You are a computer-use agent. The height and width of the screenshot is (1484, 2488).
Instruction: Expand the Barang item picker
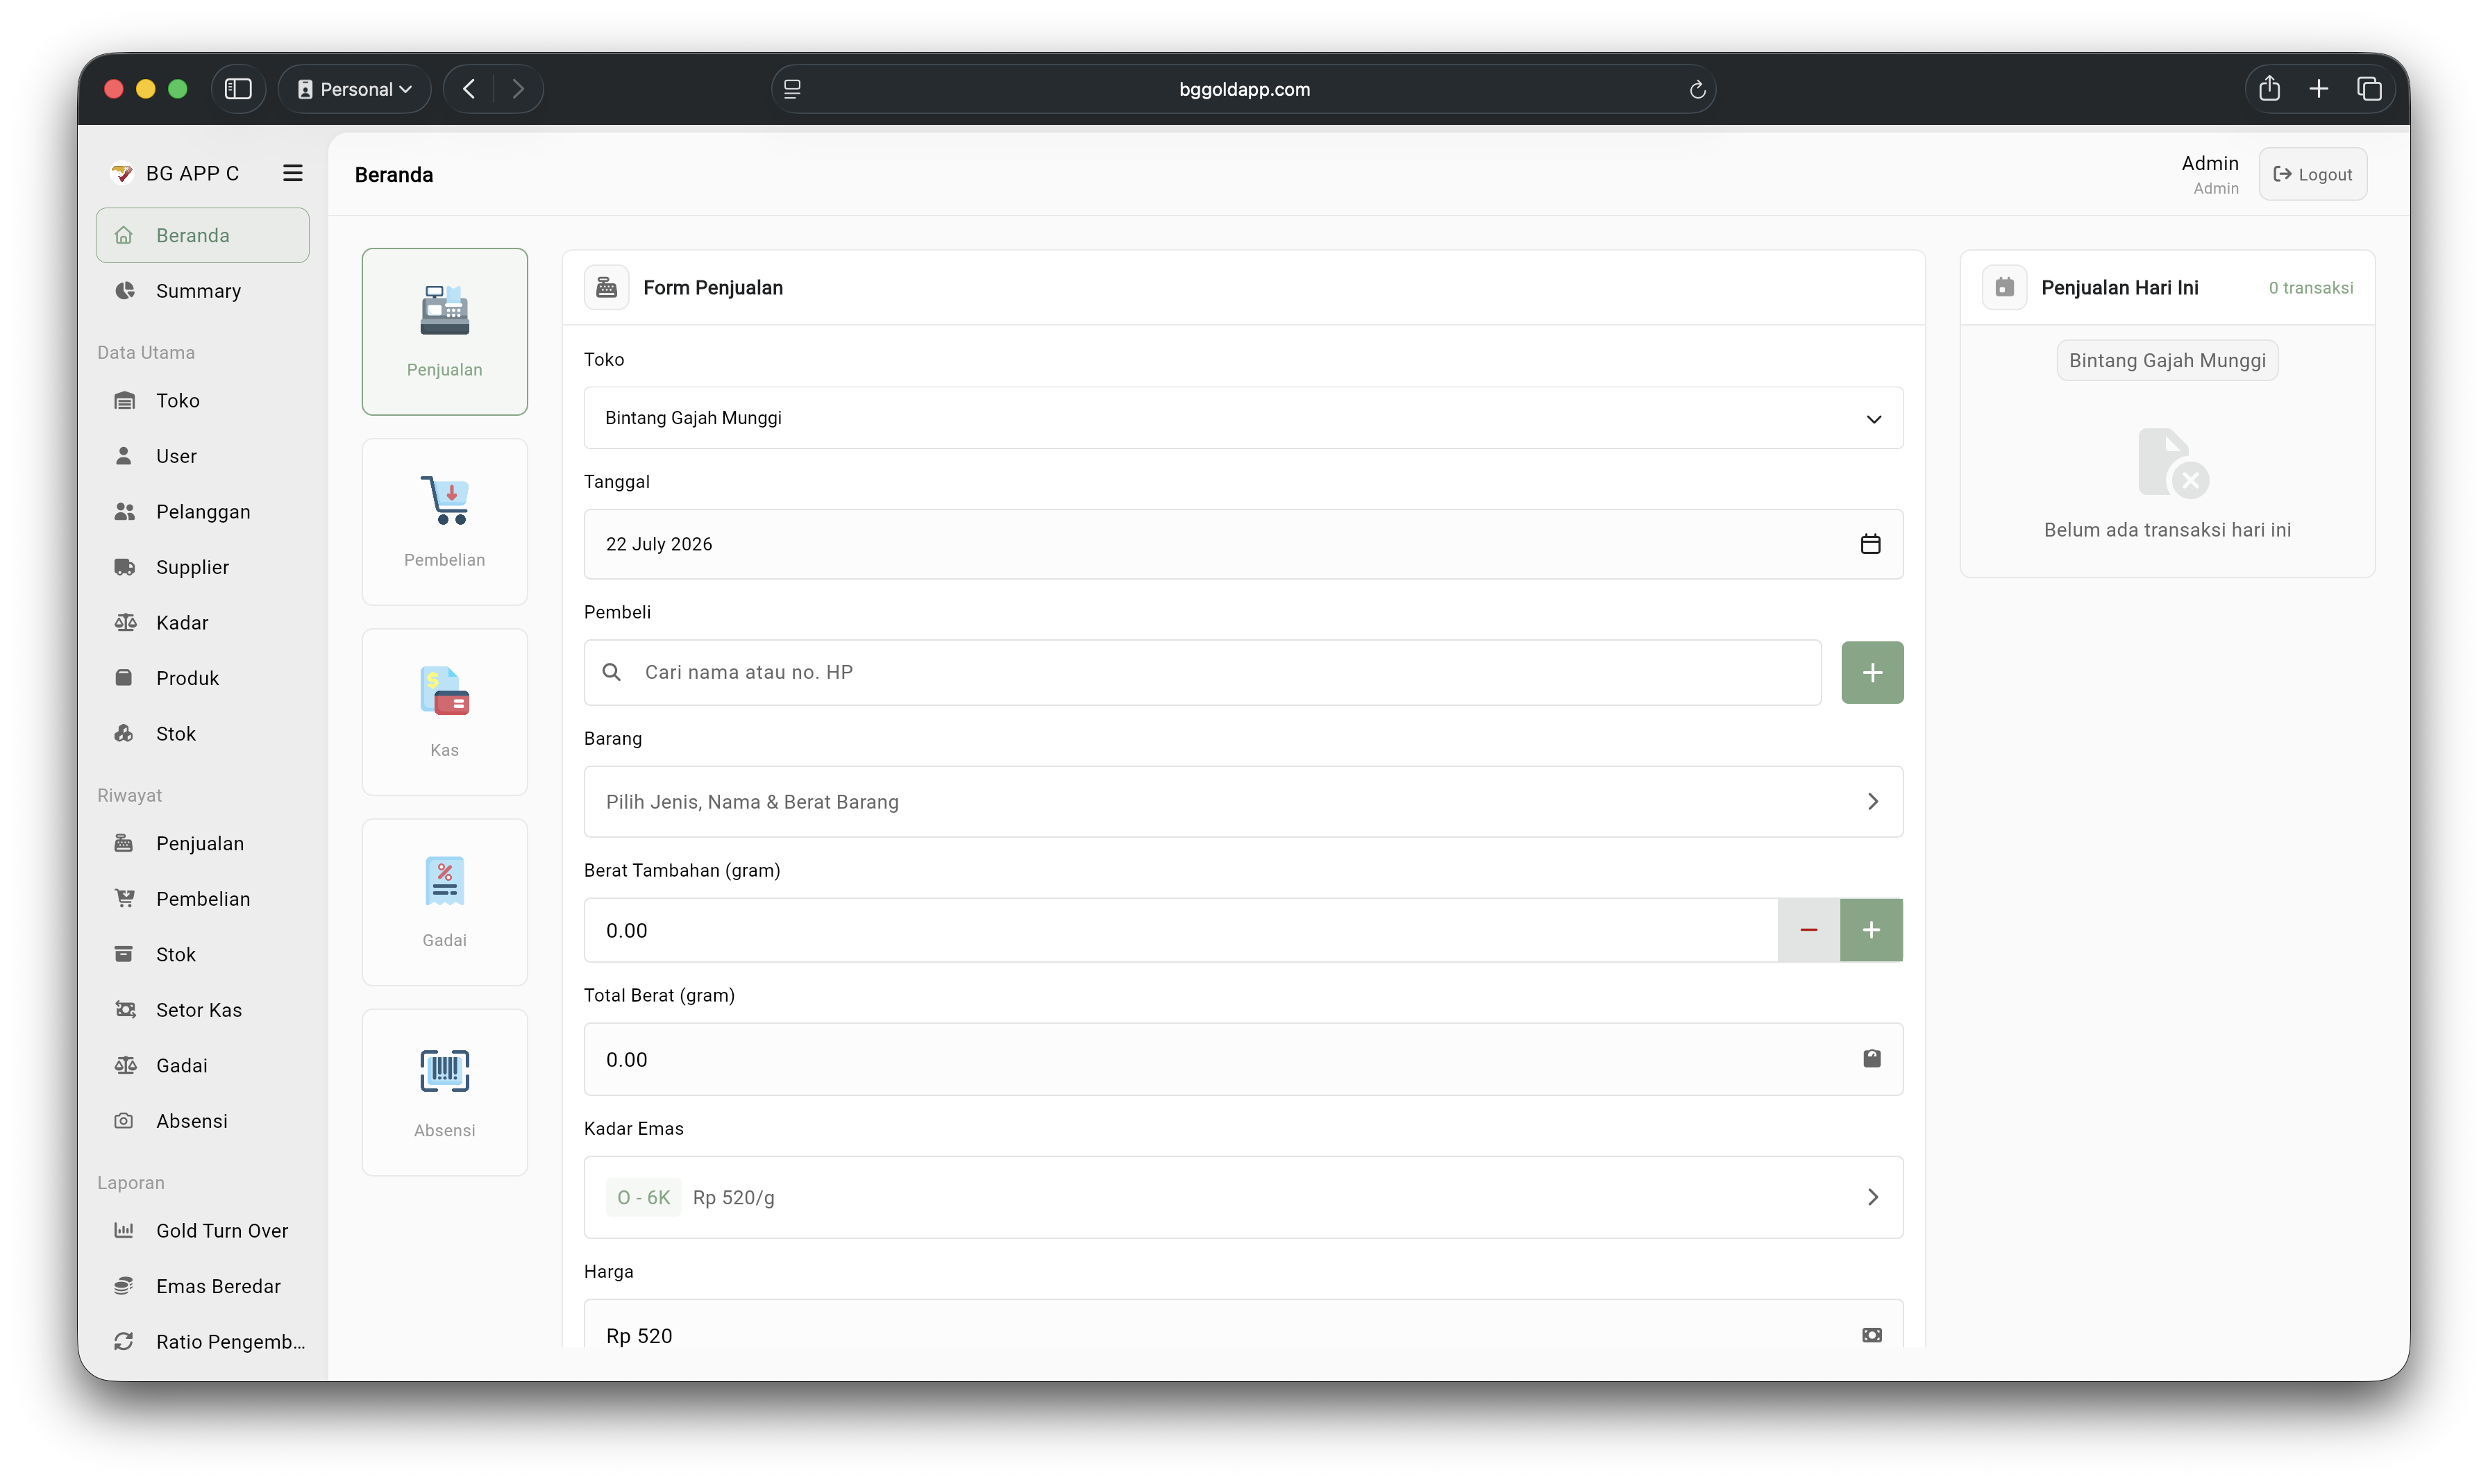click(1243, 802)
